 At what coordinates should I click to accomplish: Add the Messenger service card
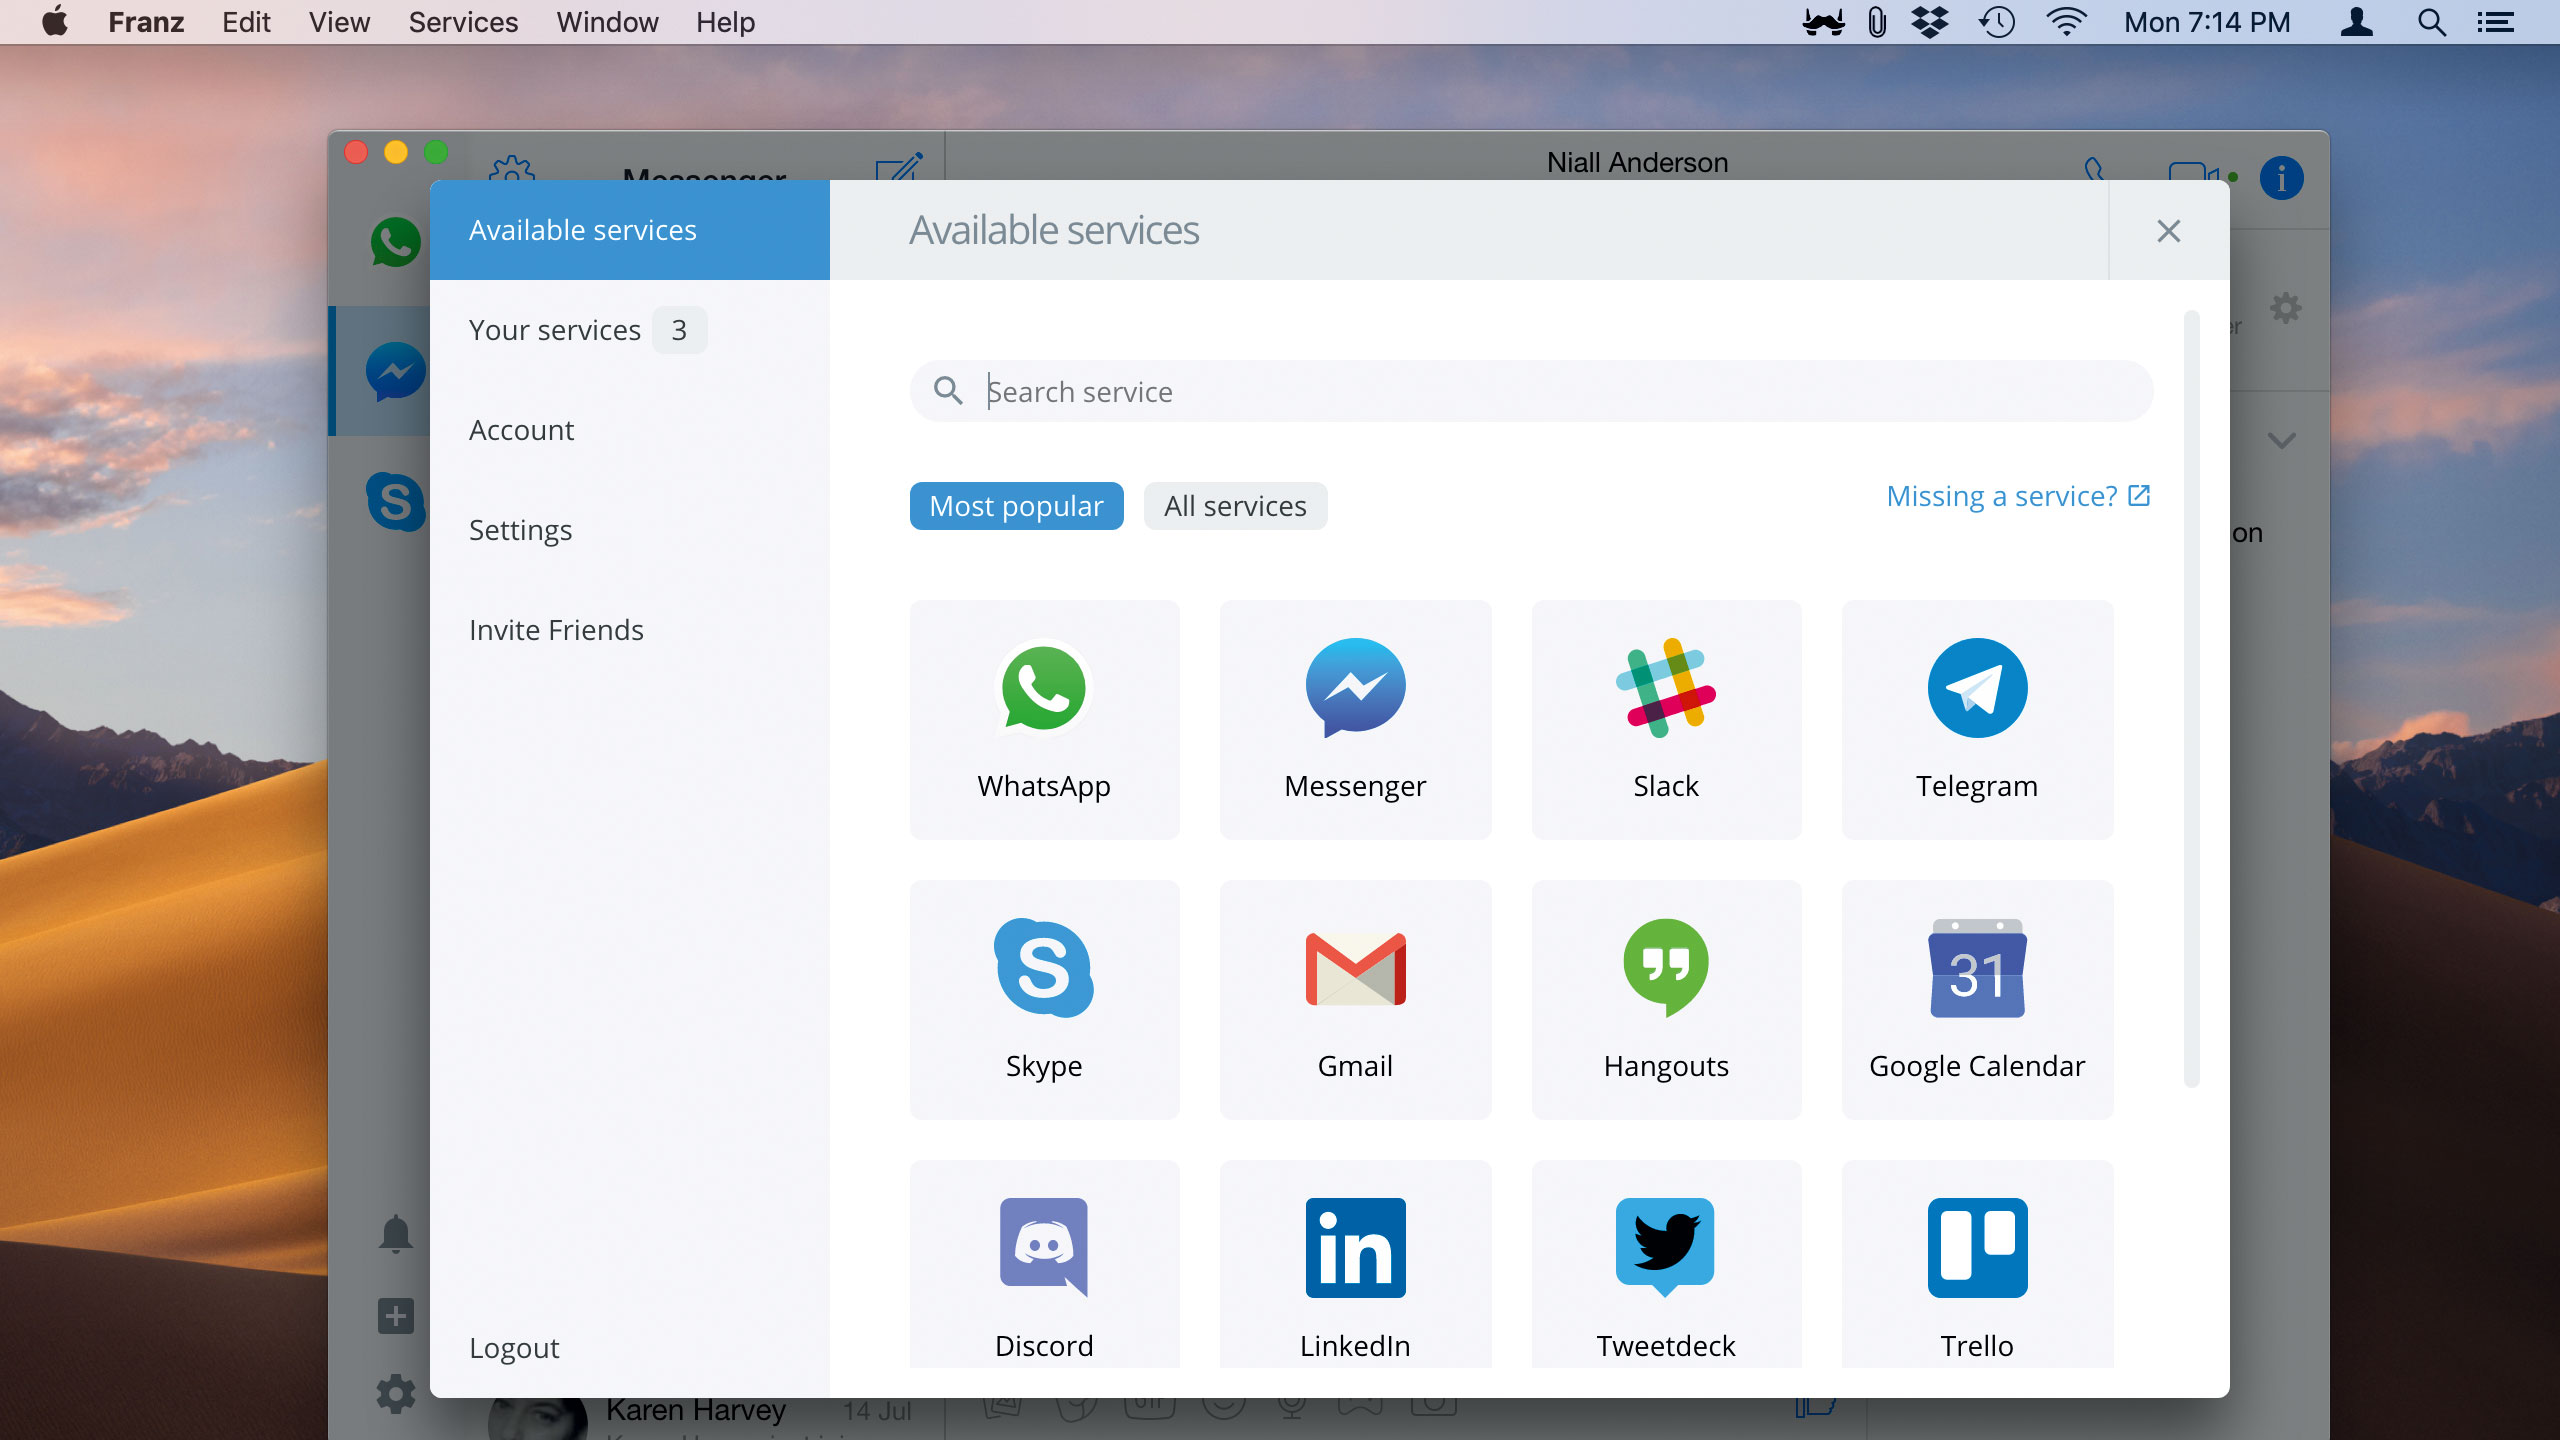point(1355,720)
